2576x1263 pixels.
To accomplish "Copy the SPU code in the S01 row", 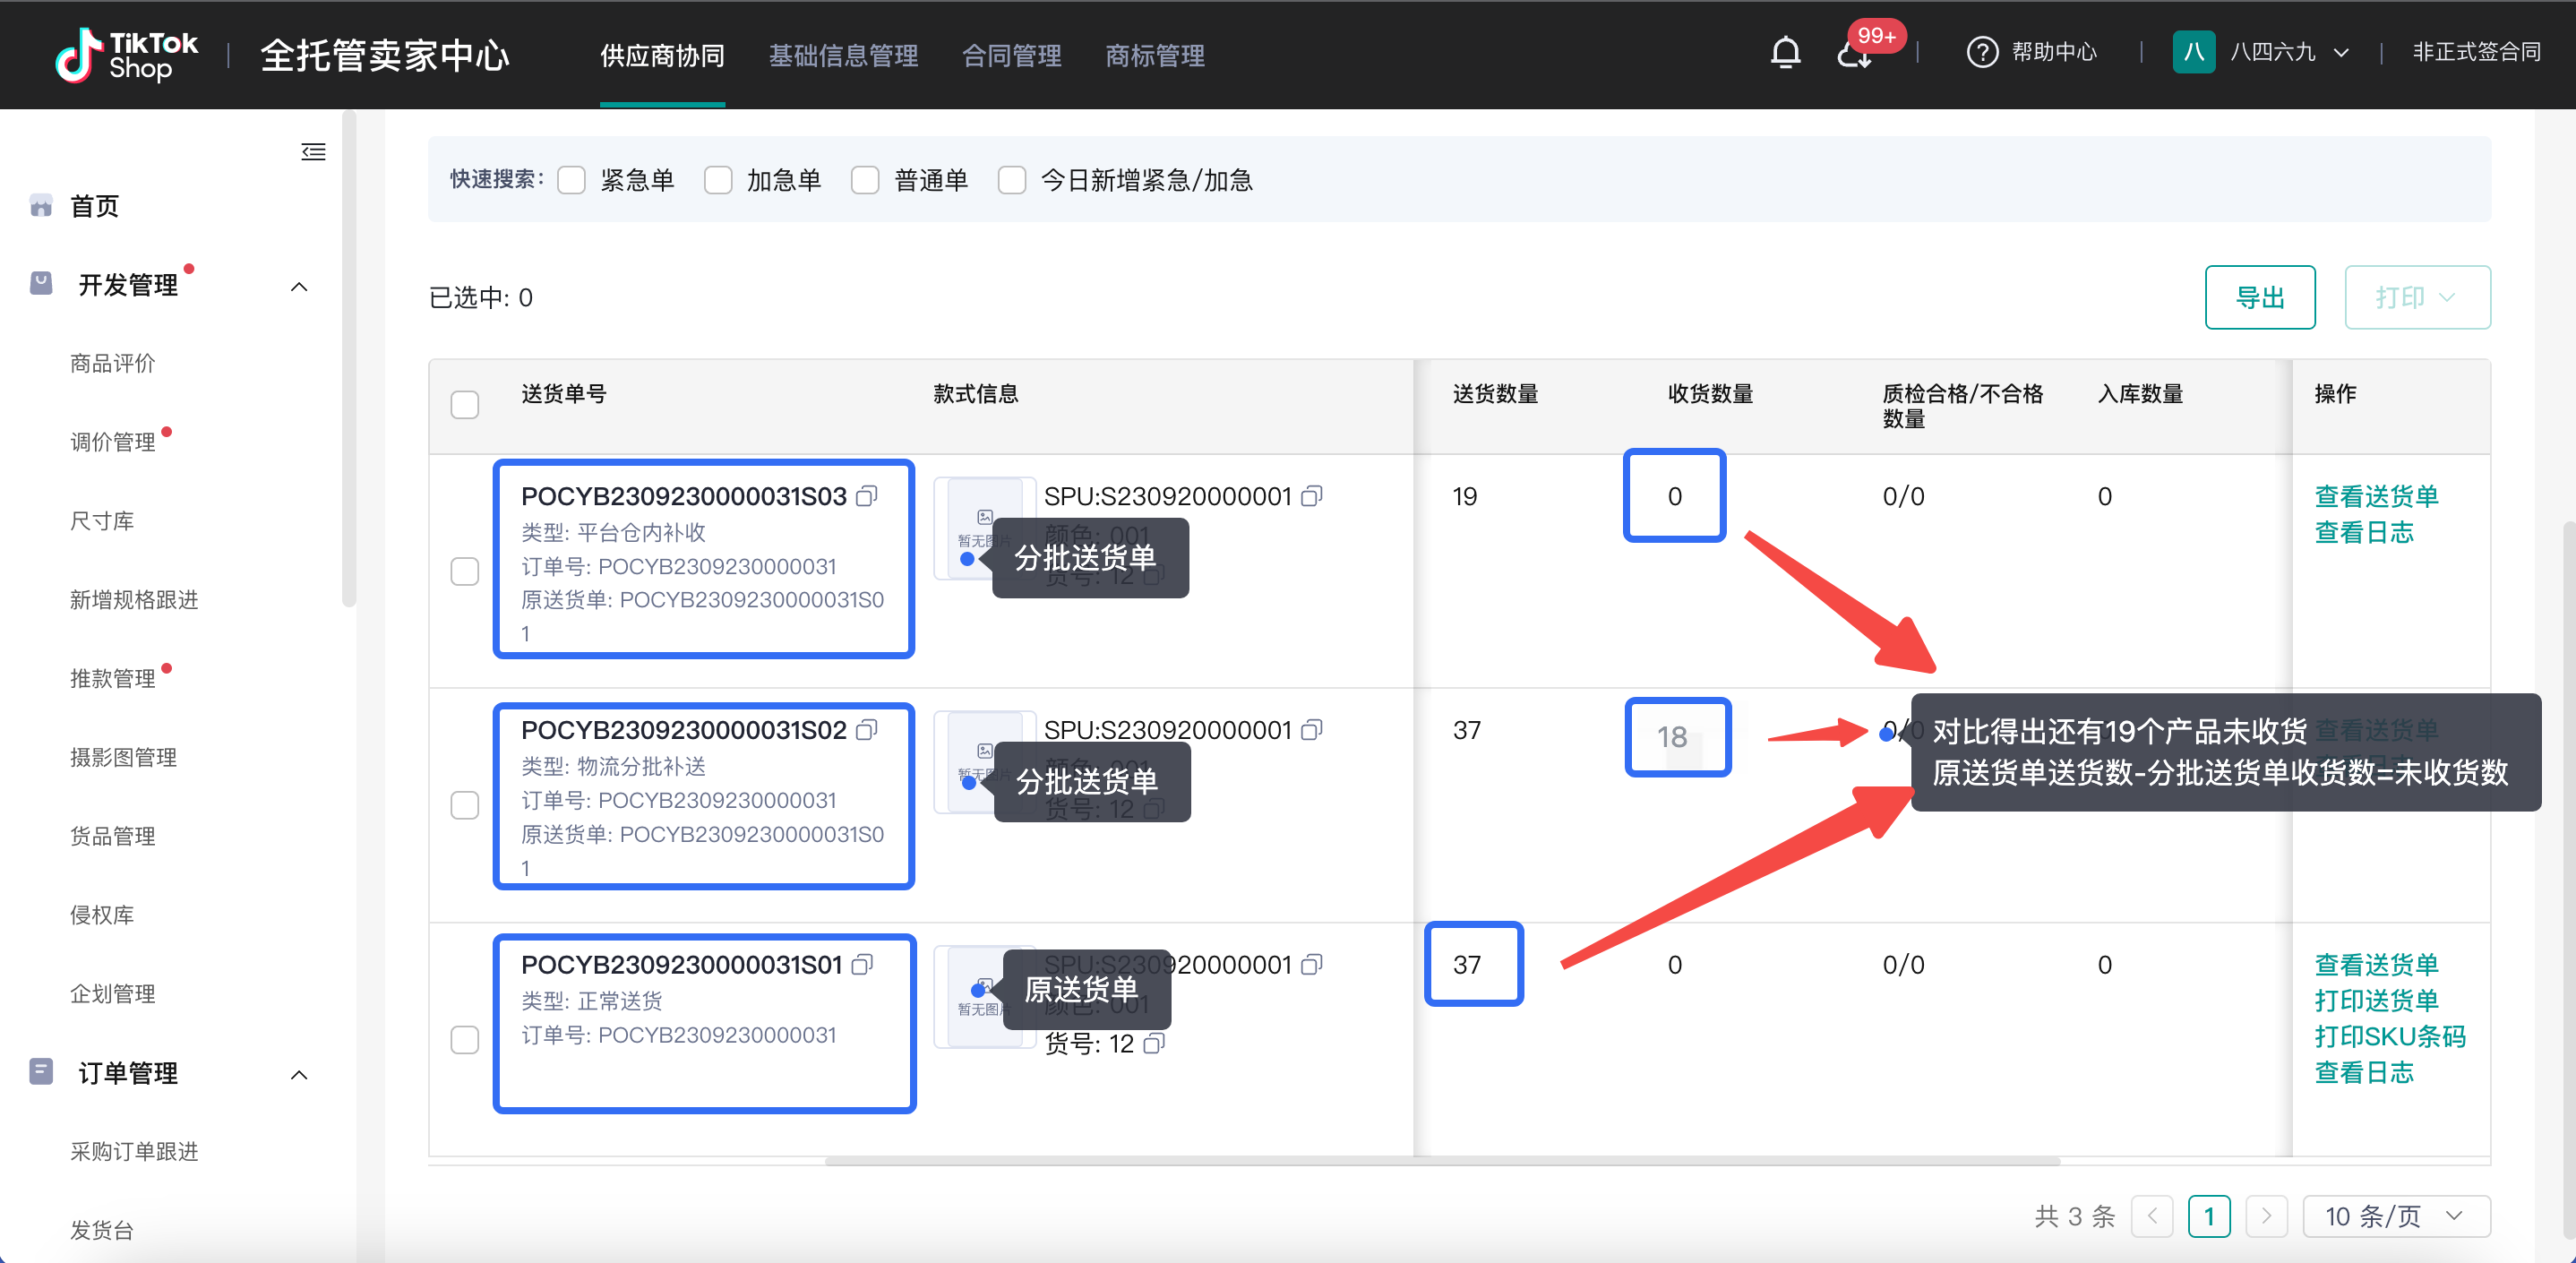I will point(1312,964).
